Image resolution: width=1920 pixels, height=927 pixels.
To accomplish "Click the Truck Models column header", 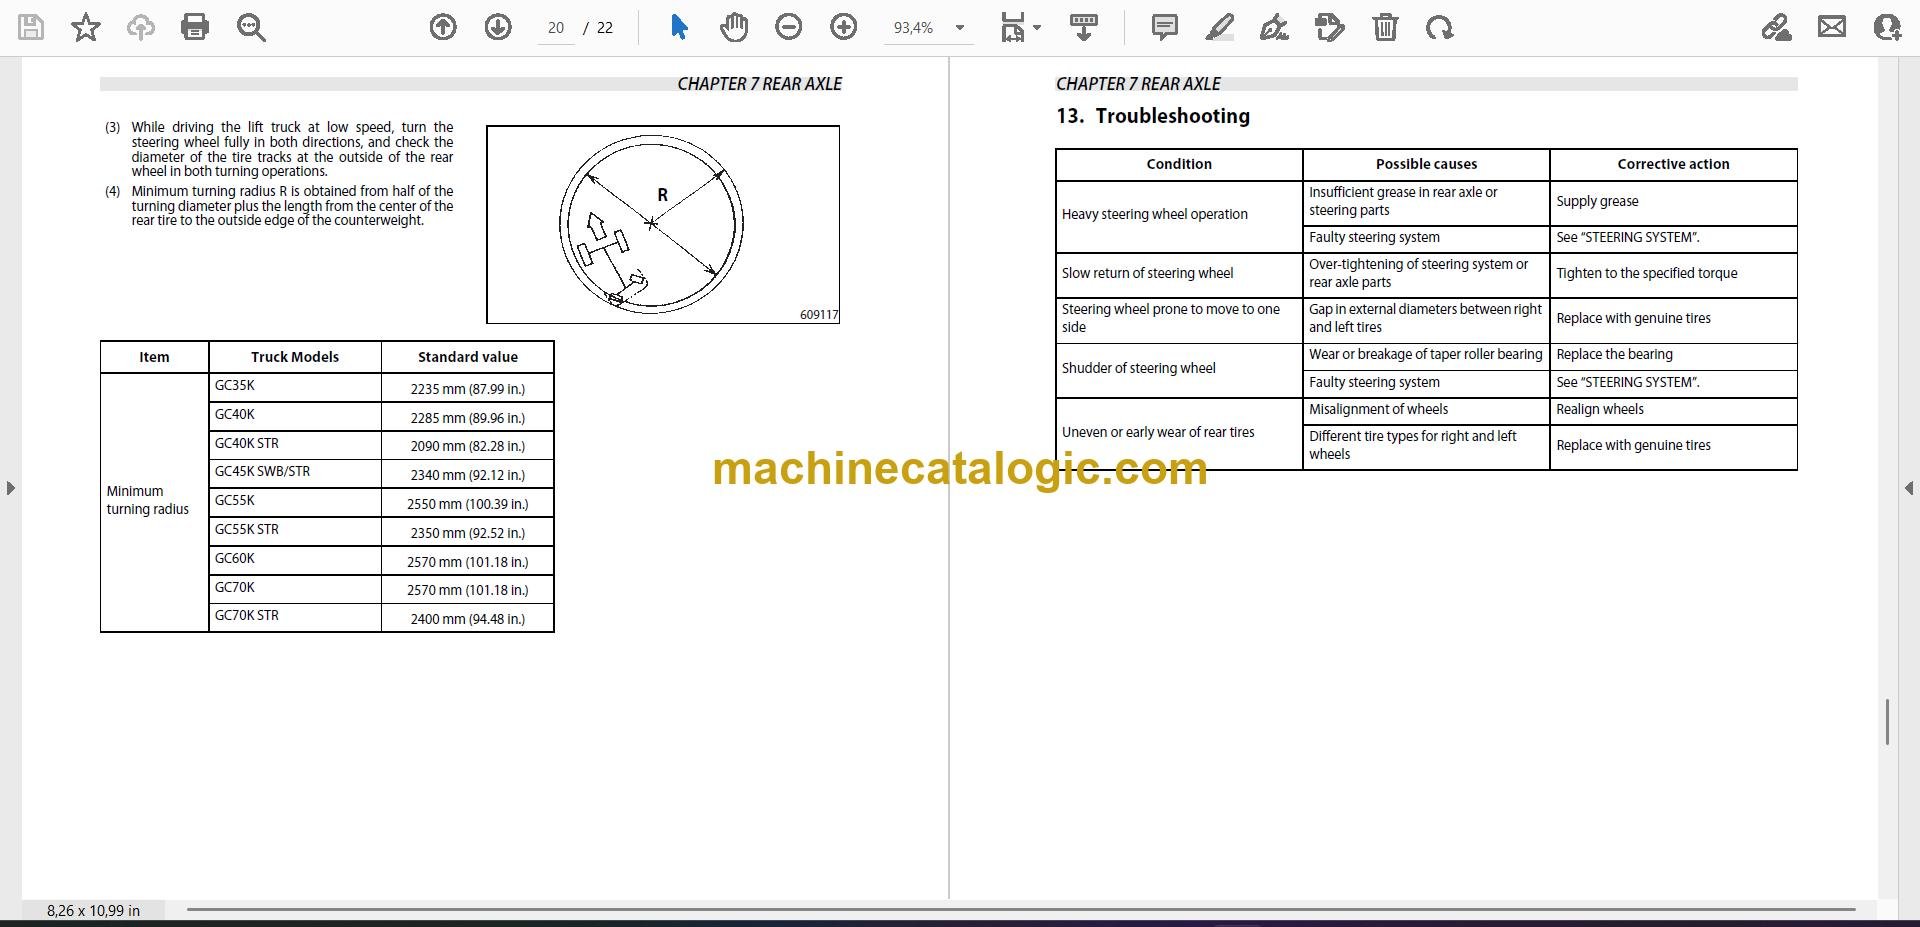I will [x=295, y=357].
